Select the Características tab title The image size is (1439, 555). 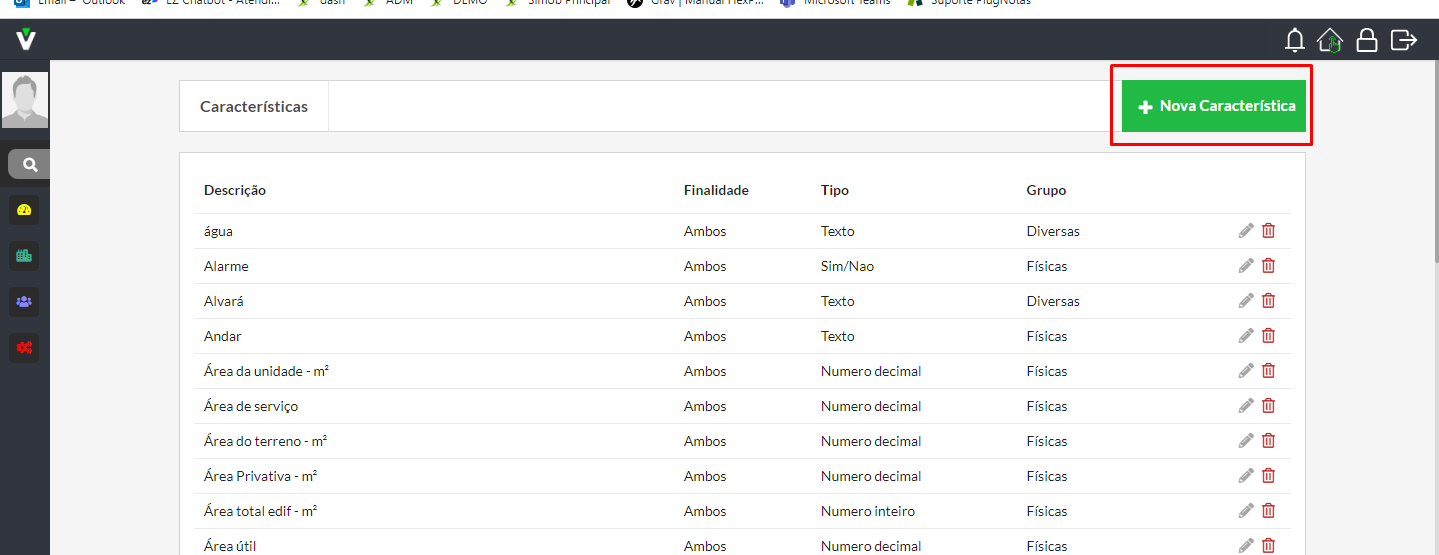click(x=254, y=106)
